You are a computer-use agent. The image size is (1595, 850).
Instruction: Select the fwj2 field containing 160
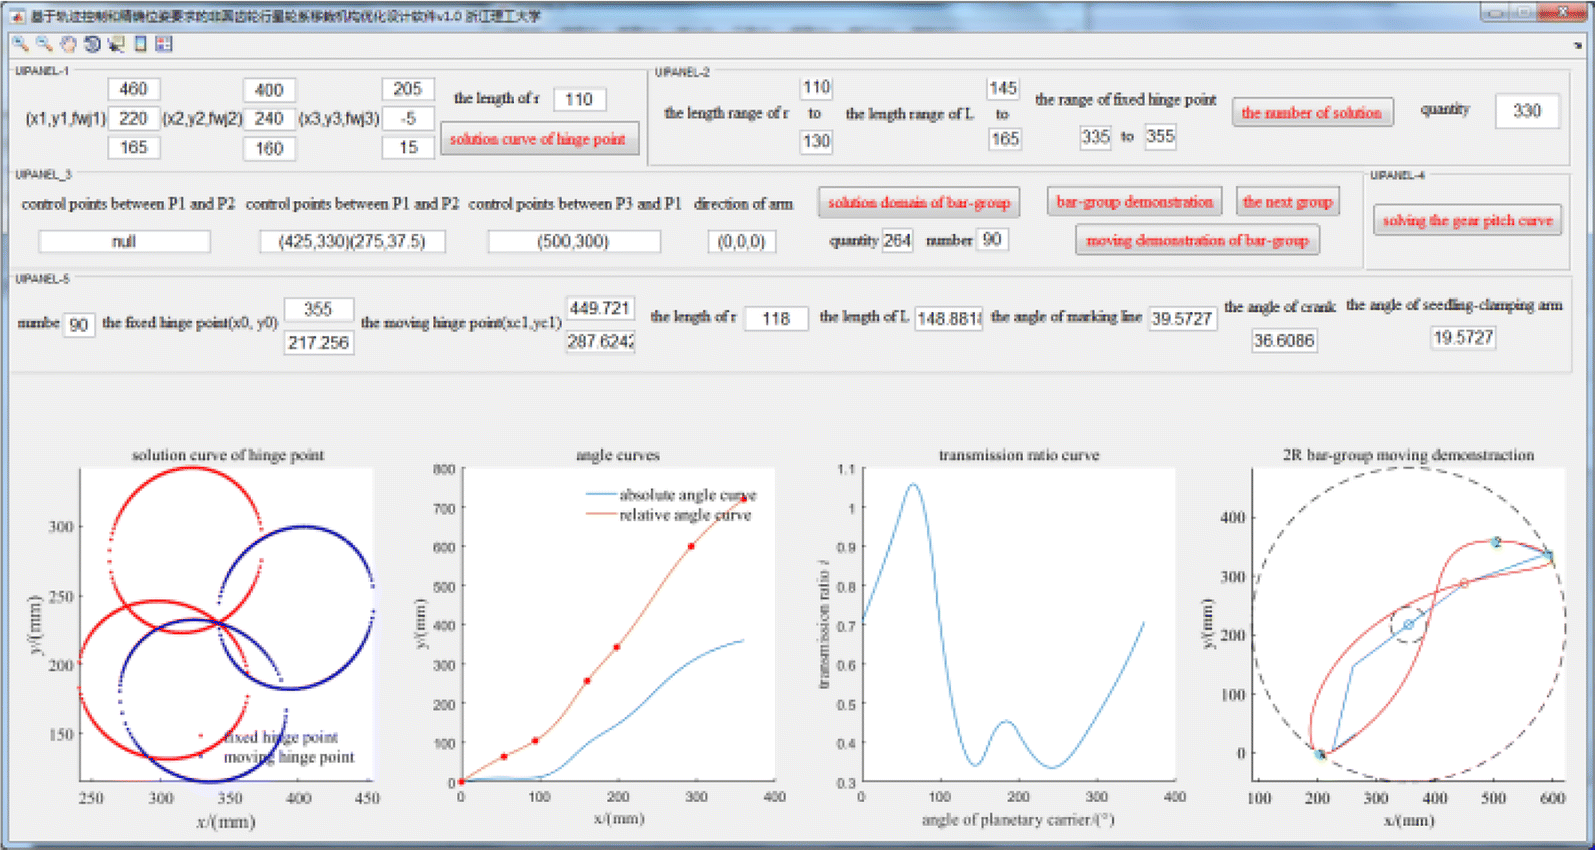coord(269,148)
